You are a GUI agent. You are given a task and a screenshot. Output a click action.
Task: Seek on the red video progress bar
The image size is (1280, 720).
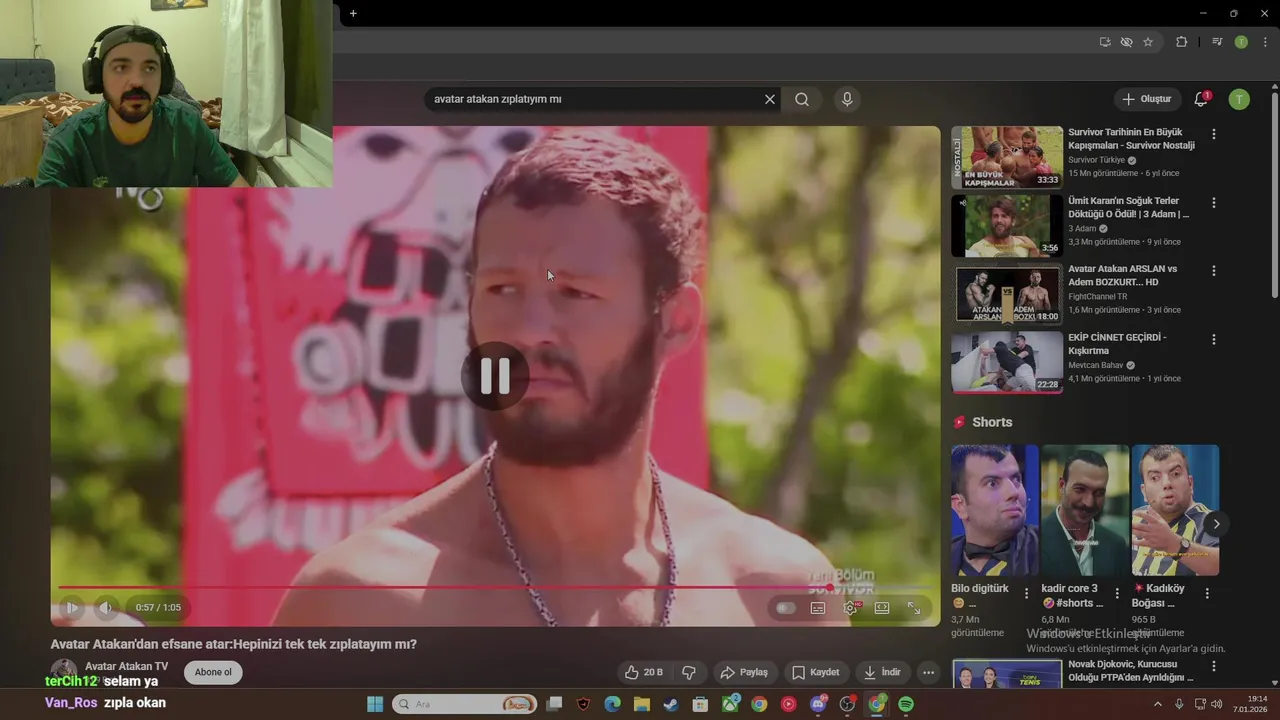(496, 587)
